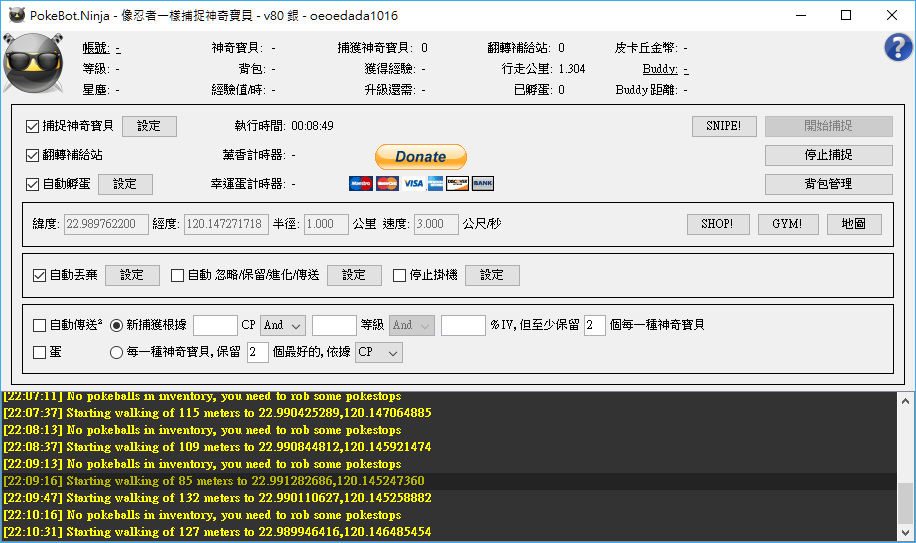Click 設定 button next to 自動孵蛋

tap(125, 185)
